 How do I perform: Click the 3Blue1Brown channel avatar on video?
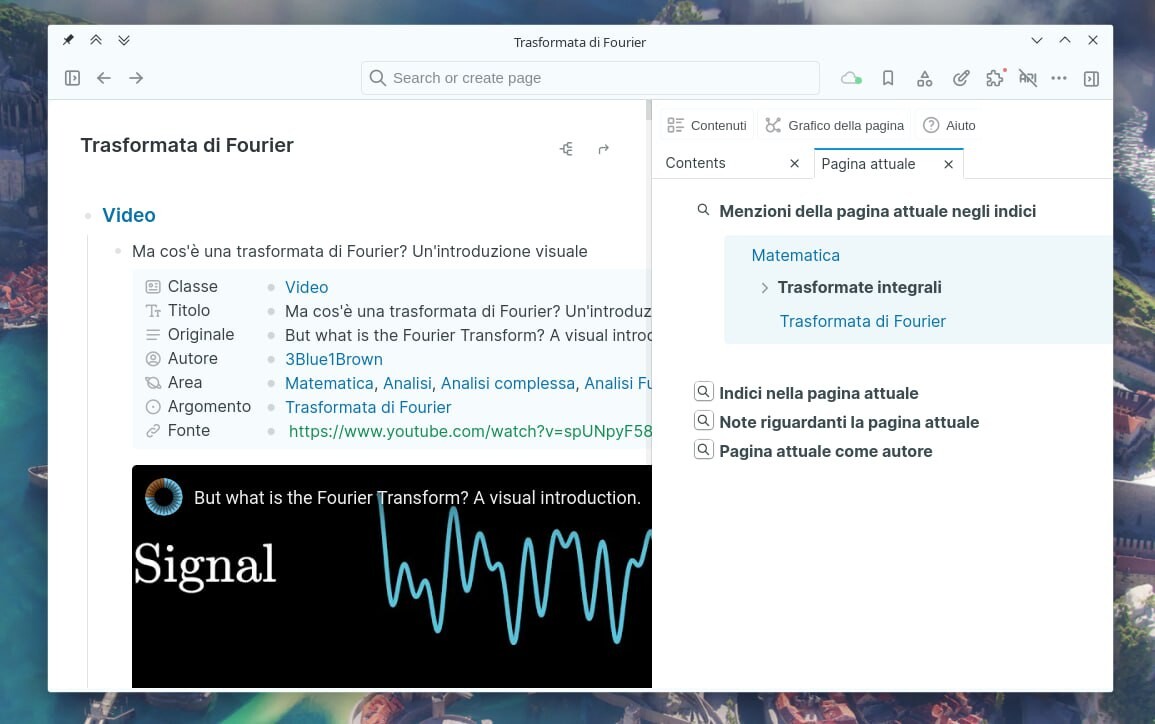pos(164,496)
